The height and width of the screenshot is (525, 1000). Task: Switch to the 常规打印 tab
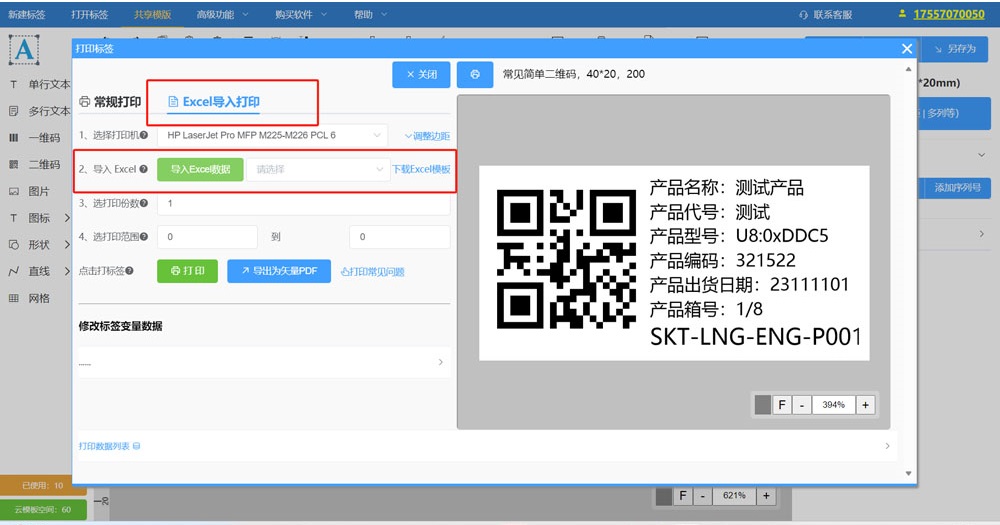tap(110, 102)
